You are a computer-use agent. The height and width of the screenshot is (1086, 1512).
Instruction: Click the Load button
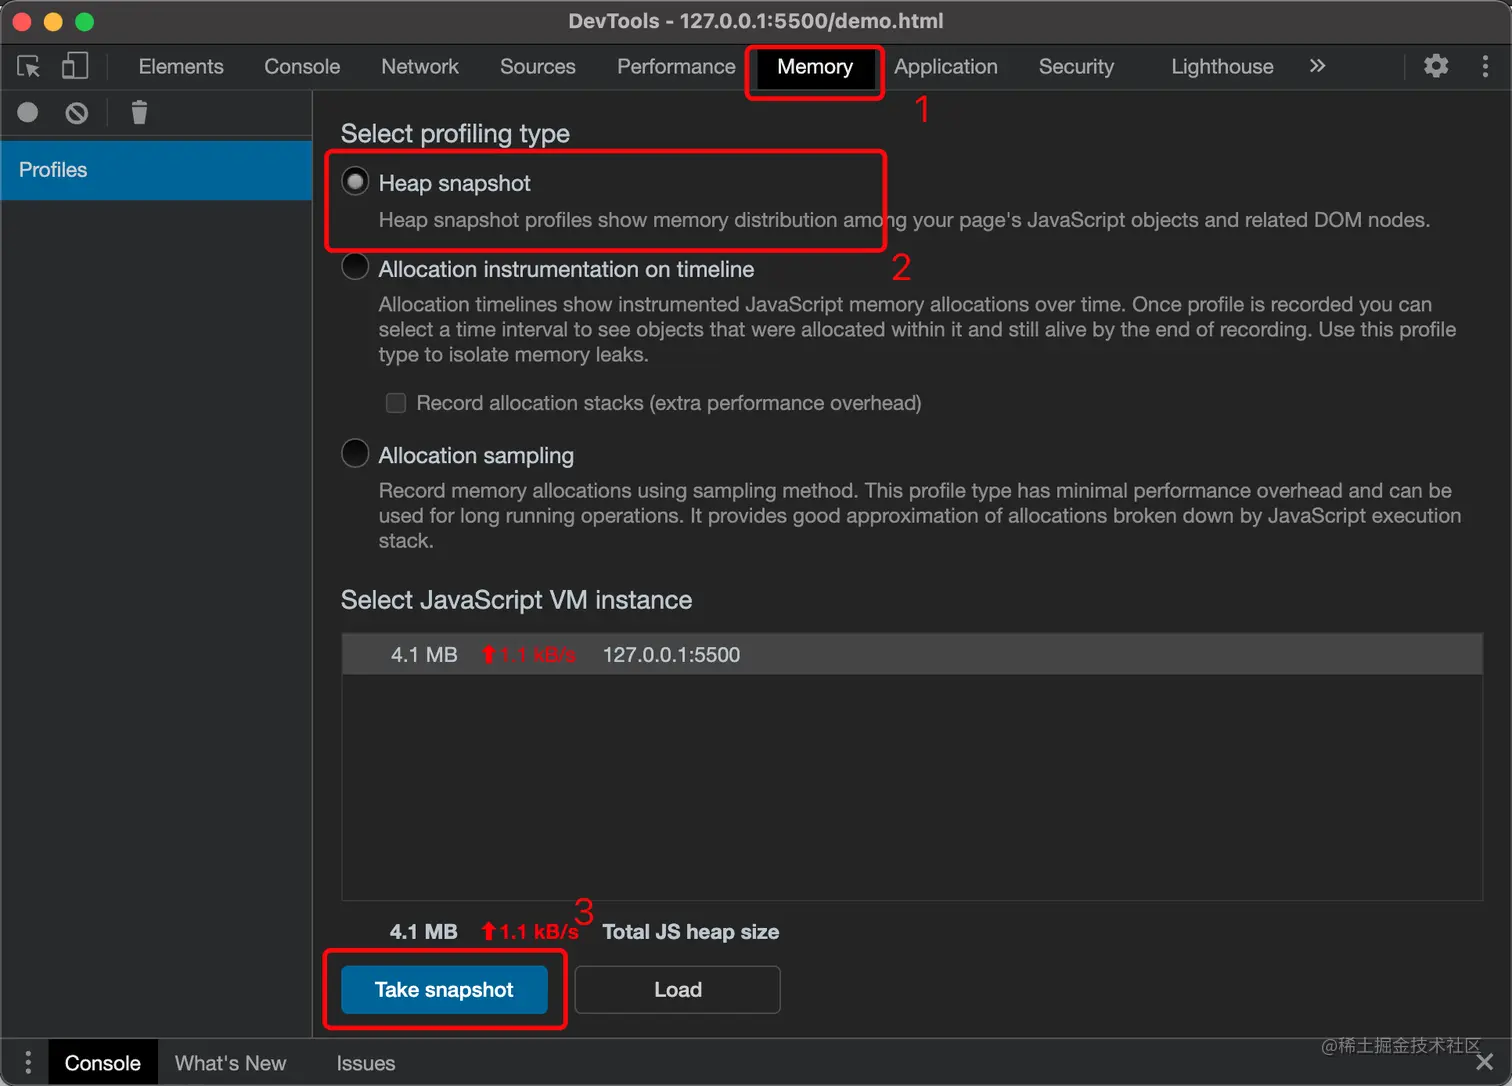click(678, 990)
